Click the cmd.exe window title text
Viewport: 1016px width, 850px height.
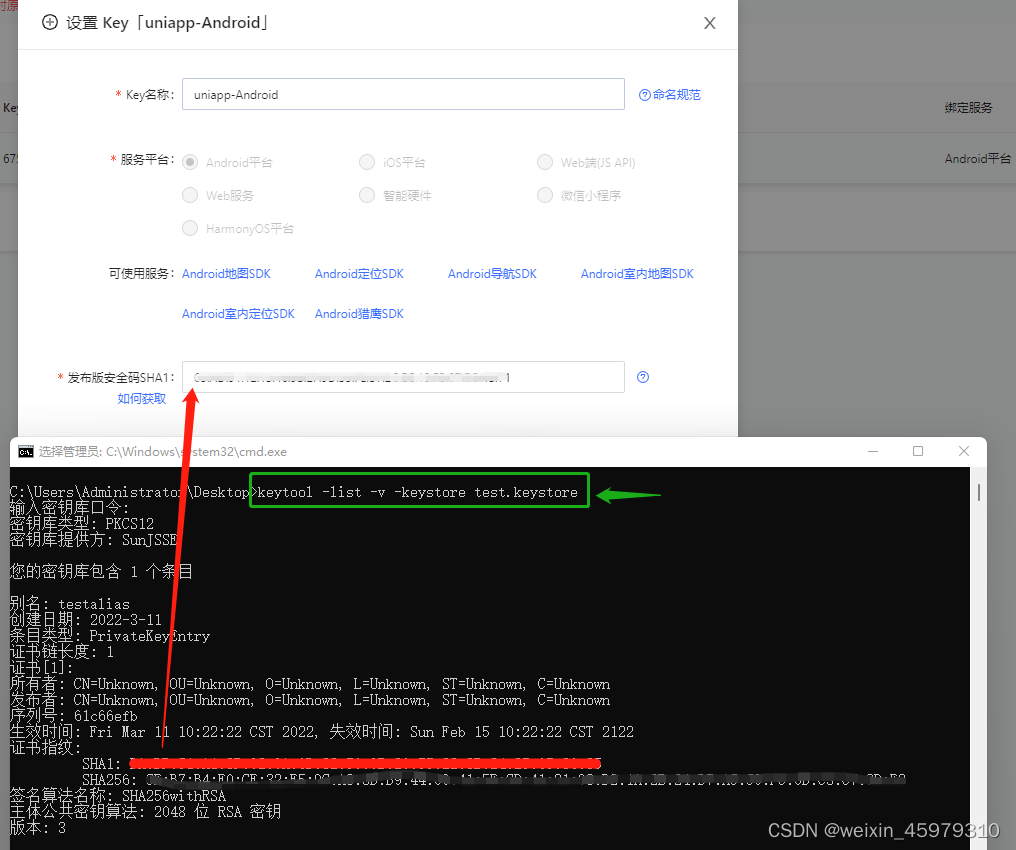pyautogui.click(x=163, y=452)
